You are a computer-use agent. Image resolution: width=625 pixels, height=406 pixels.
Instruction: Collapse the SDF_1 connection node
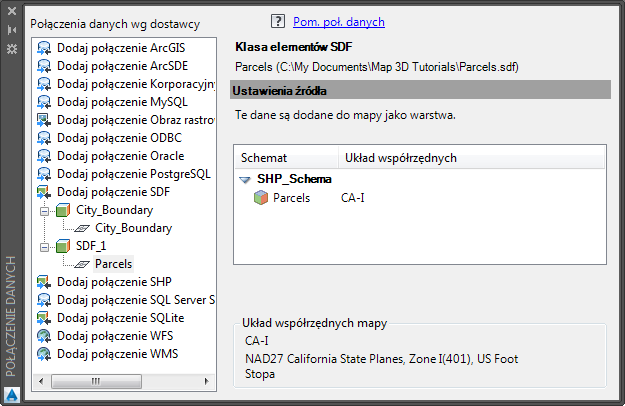tap(45, 247)
